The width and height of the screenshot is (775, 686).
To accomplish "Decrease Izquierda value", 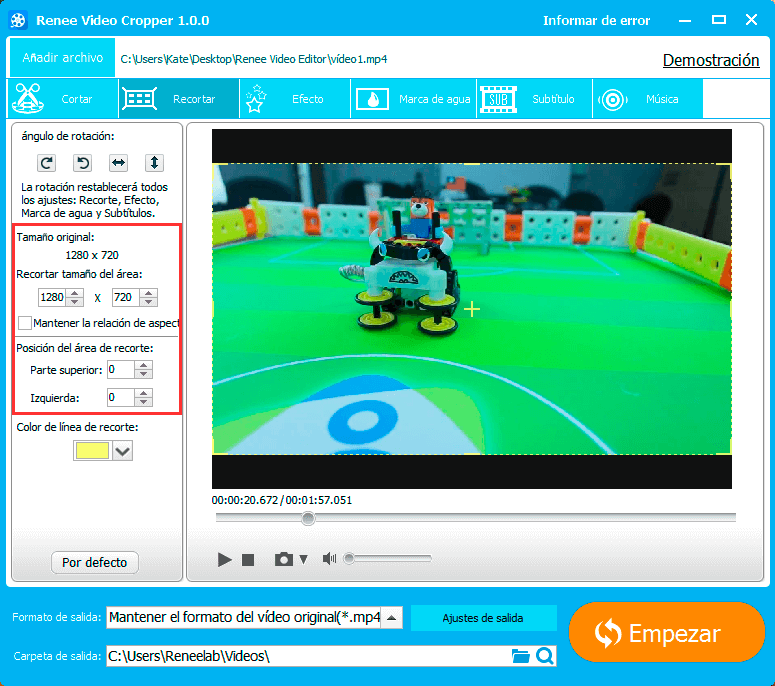I will click(x=143, y=402).
